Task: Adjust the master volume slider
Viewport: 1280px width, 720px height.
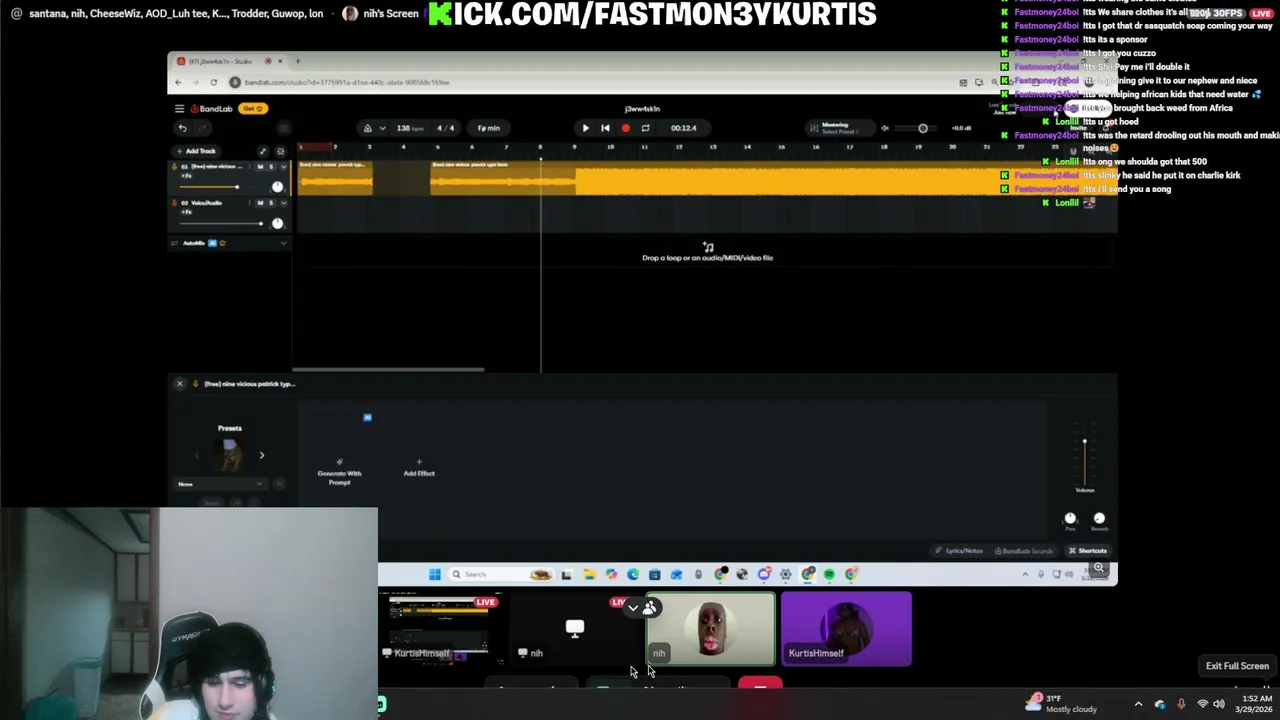Action: click(x=922, y=128)
